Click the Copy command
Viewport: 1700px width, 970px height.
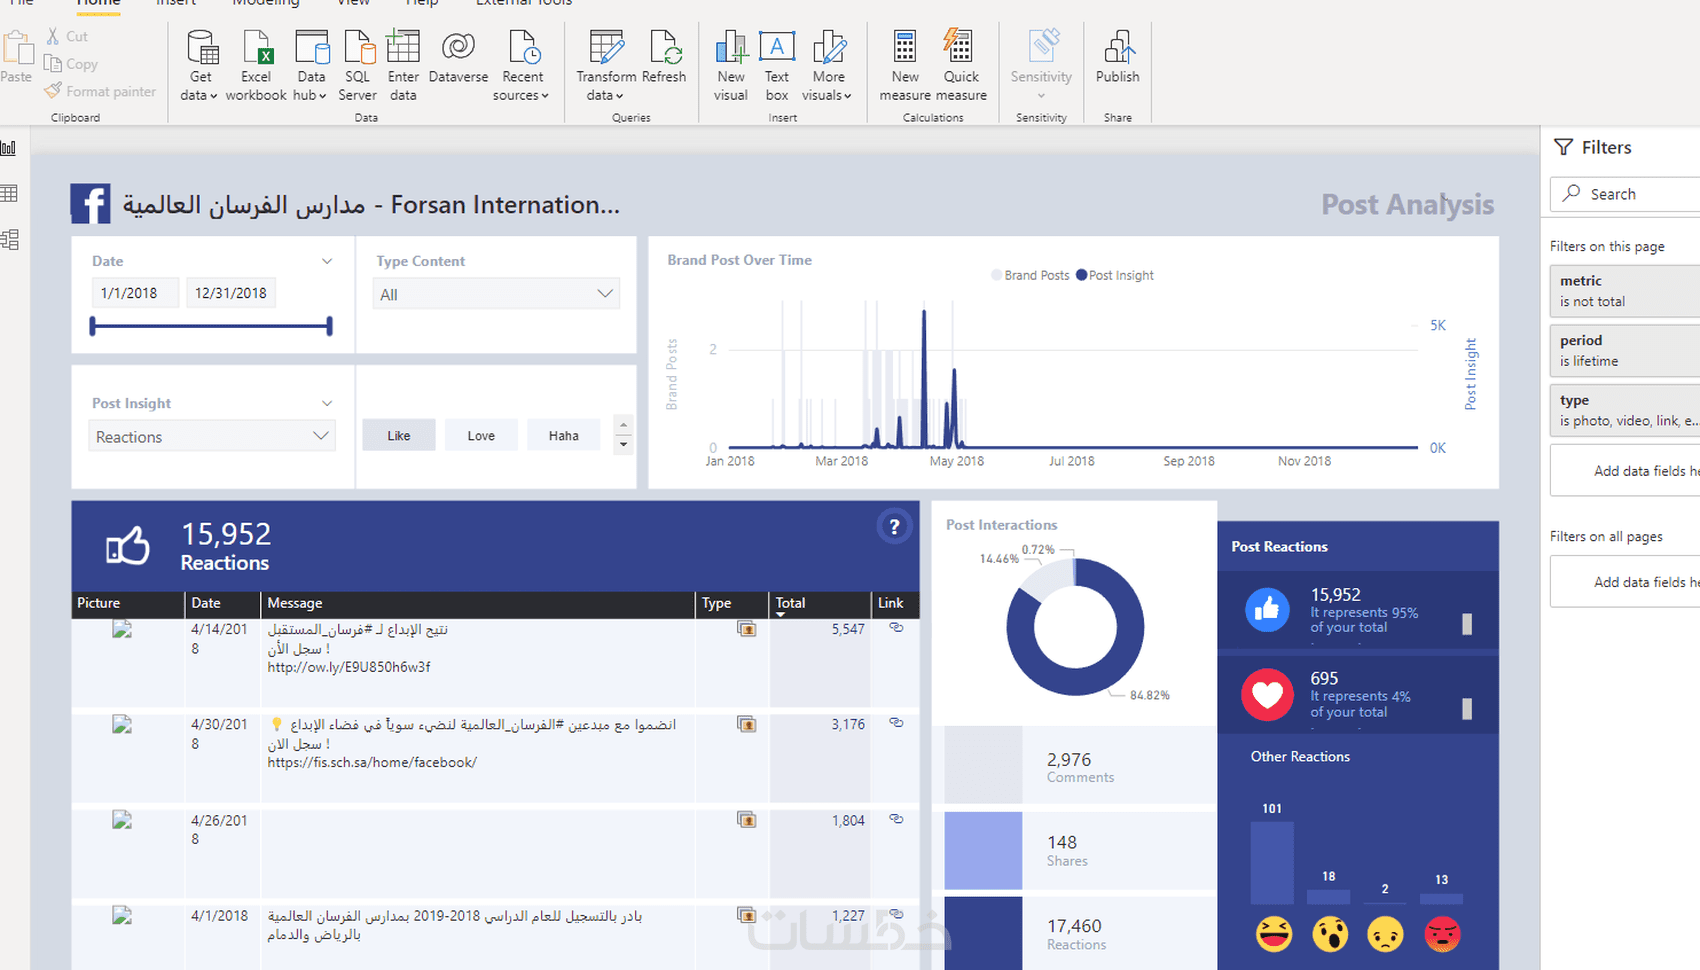(71, 64)
